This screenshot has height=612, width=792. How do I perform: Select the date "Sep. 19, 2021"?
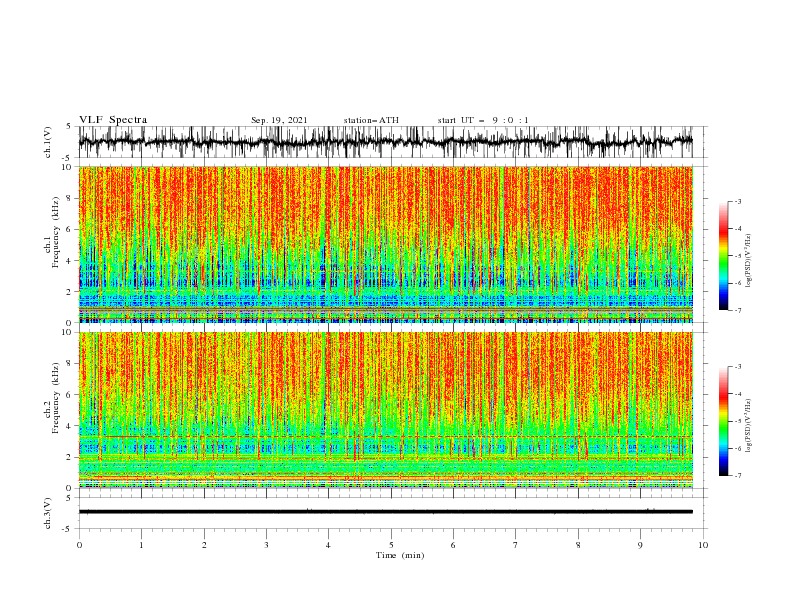point(279,120)
